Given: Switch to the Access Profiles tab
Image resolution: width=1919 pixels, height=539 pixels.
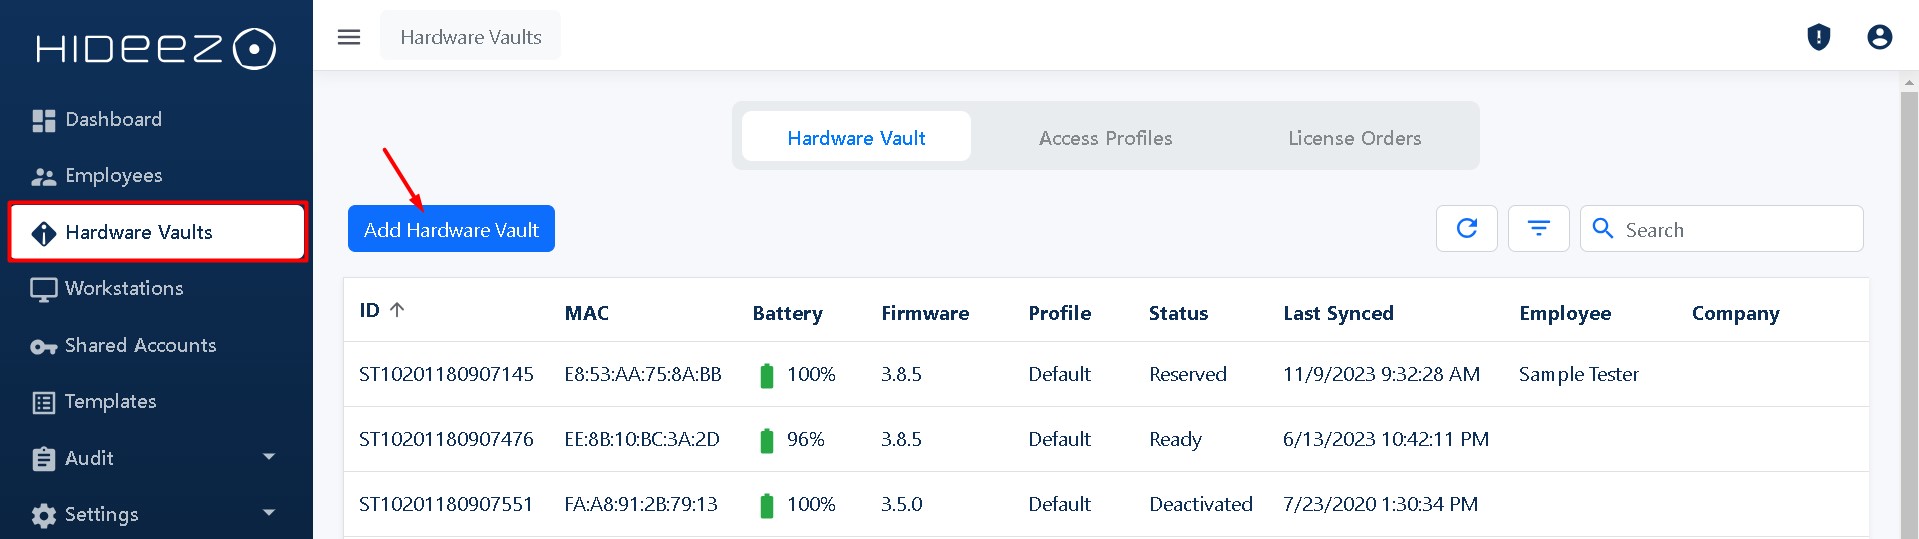Looking at the screenshot, I should tap(1105, 138).
